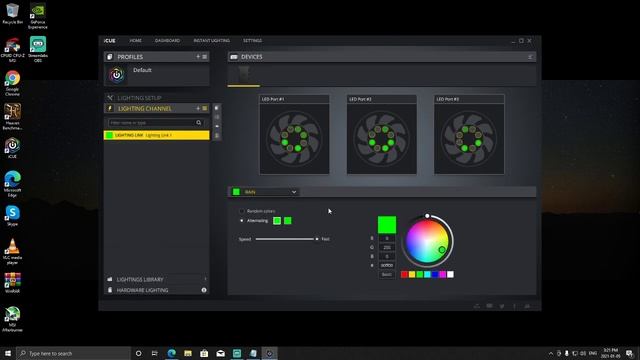
Task: Click the large green color preview
Action: 387,225
